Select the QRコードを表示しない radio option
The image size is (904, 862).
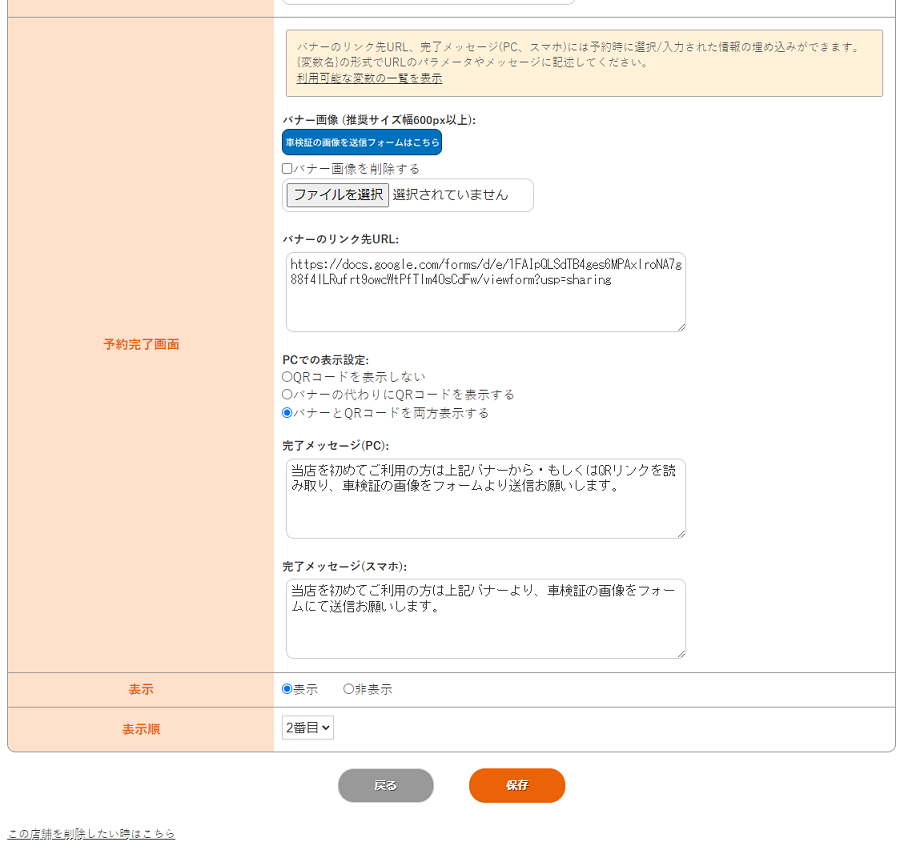[288, 377]
